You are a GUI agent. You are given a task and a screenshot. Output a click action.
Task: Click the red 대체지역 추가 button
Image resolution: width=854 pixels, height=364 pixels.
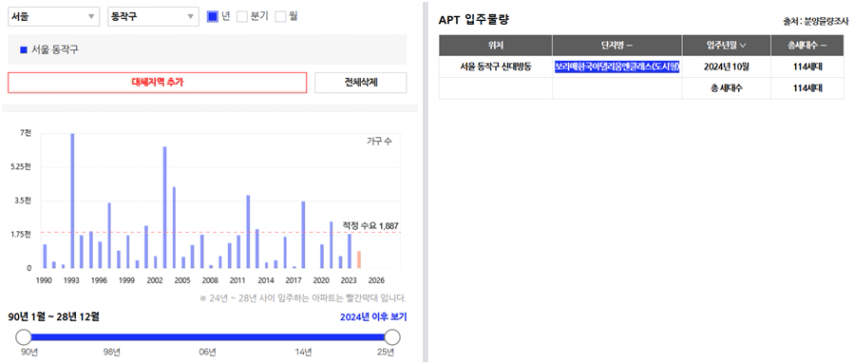pyautogui.click(x=157, y=82)
